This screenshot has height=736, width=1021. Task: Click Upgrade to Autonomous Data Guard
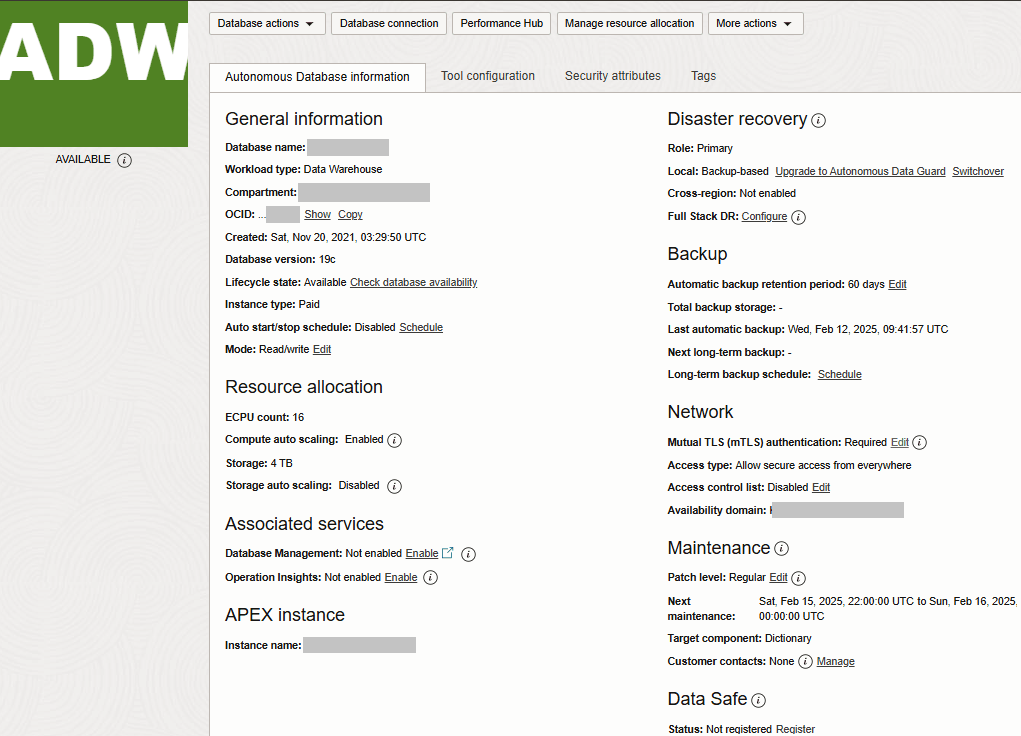coord(859,171)
